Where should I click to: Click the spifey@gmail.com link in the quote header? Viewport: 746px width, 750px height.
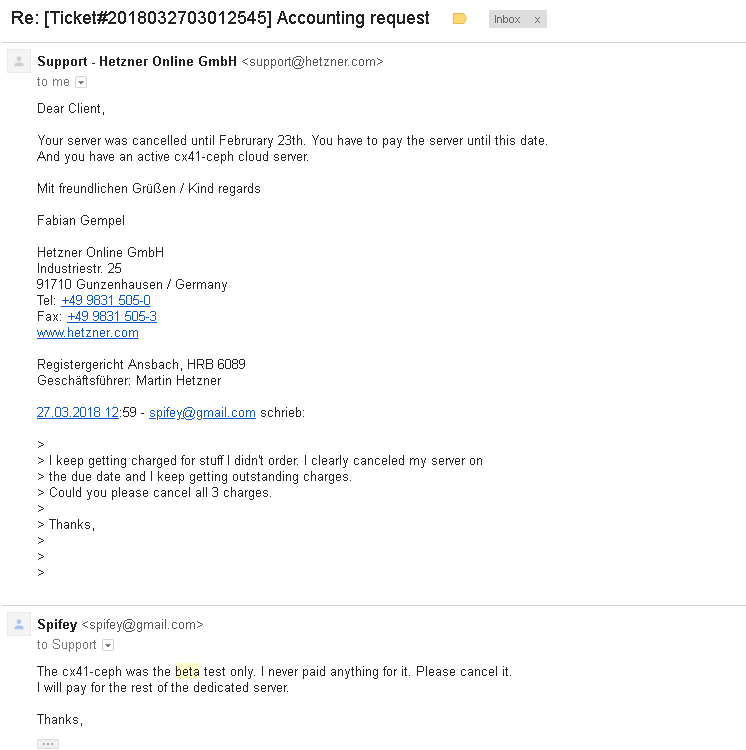click(x=202, y=412)
